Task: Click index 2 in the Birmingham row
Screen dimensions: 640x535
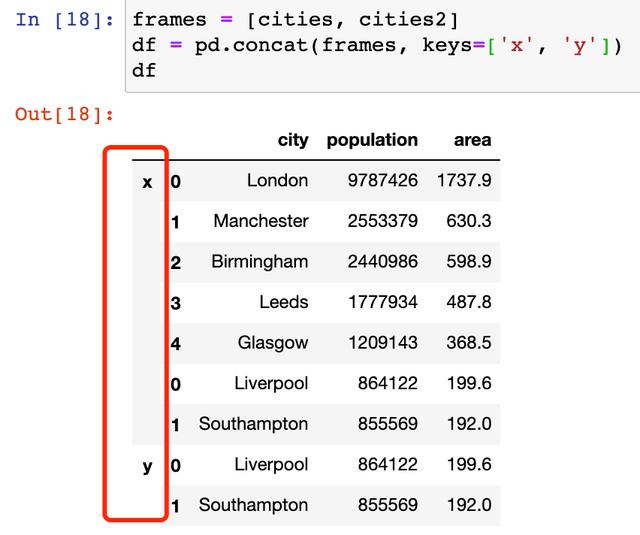Action: [176, 263]
